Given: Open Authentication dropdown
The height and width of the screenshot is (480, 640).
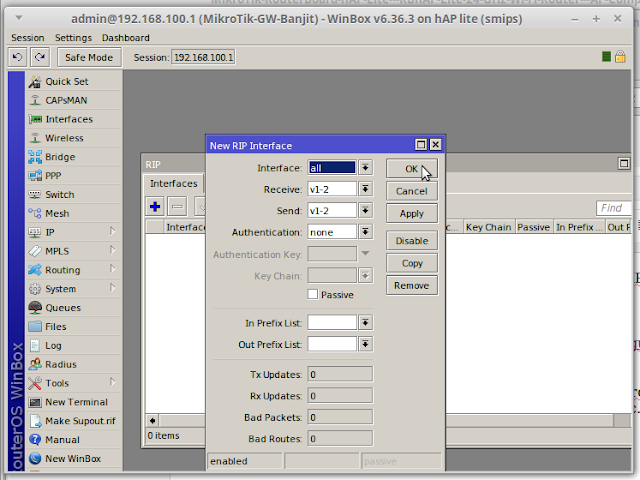Looking at the screenshot, I should (x=365, y=232).
